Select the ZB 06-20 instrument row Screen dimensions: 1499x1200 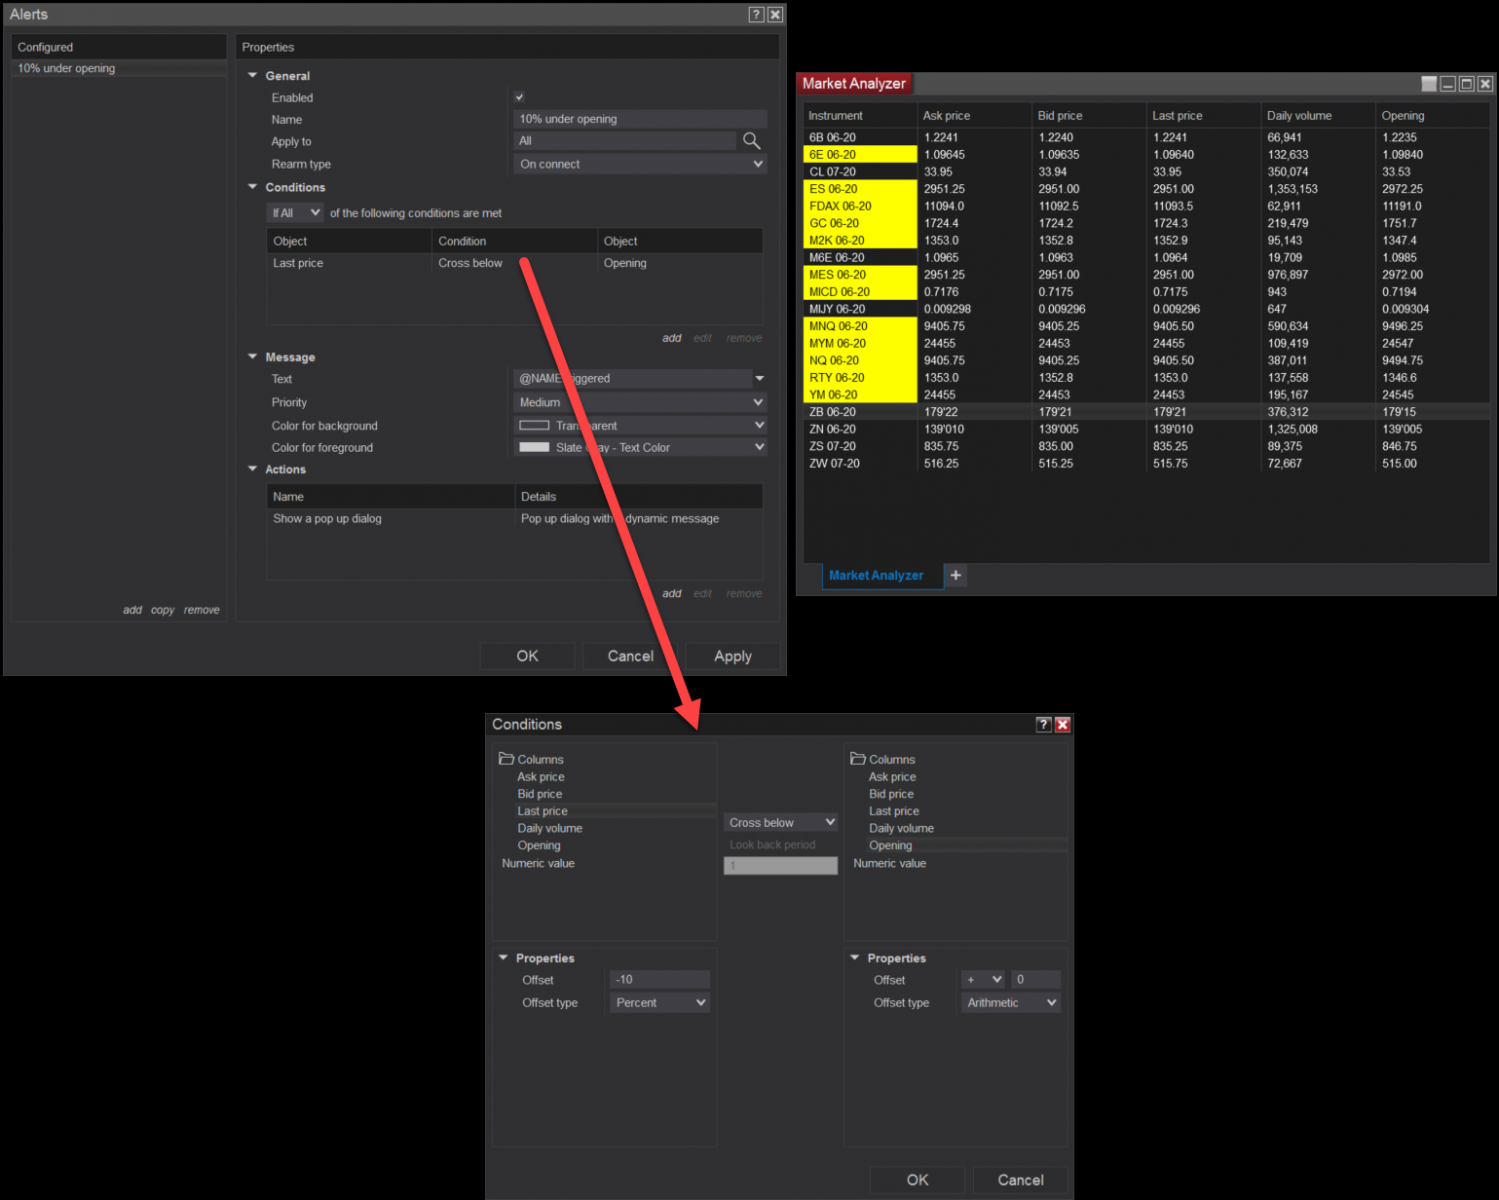(x=1146, y=412)
